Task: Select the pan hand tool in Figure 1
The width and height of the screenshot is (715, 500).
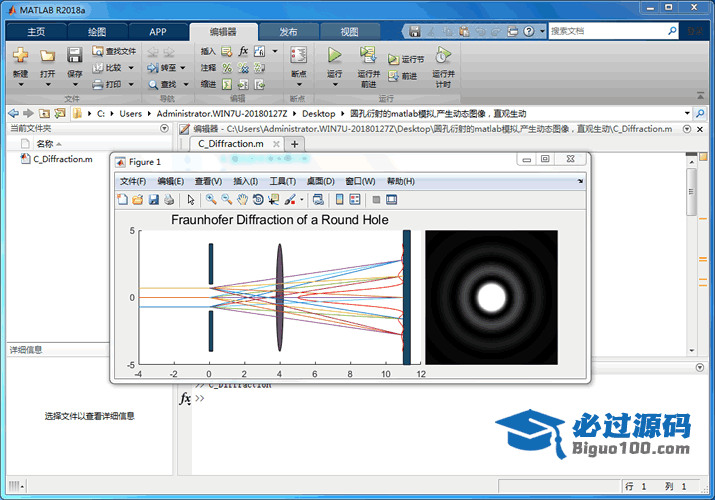Action: click(x=242, y=200)
